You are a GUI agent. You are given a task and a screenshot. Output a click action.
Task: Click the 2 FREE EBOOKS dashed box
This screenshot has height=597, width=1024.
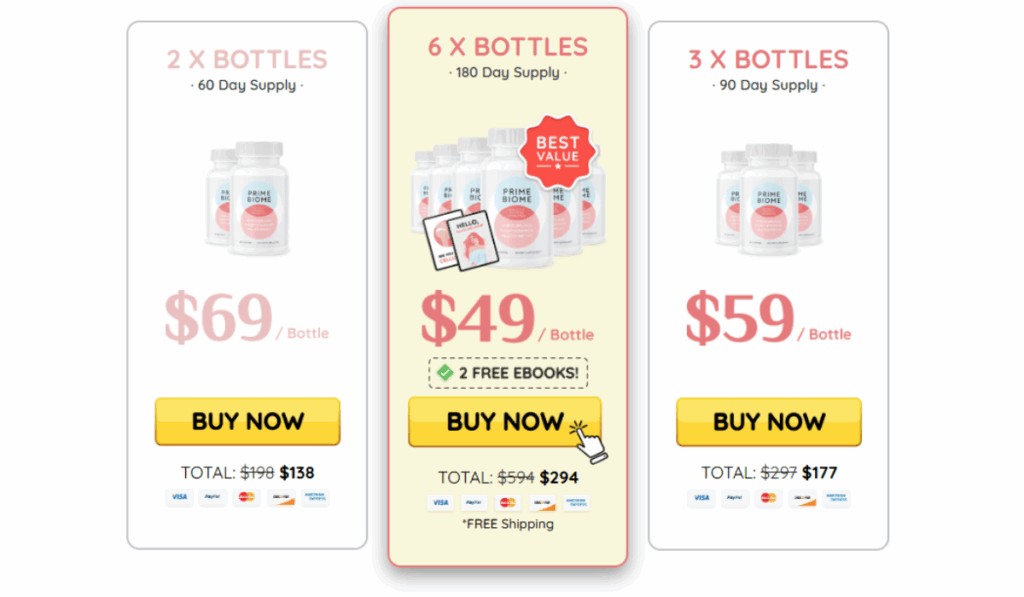click(508, 373)
